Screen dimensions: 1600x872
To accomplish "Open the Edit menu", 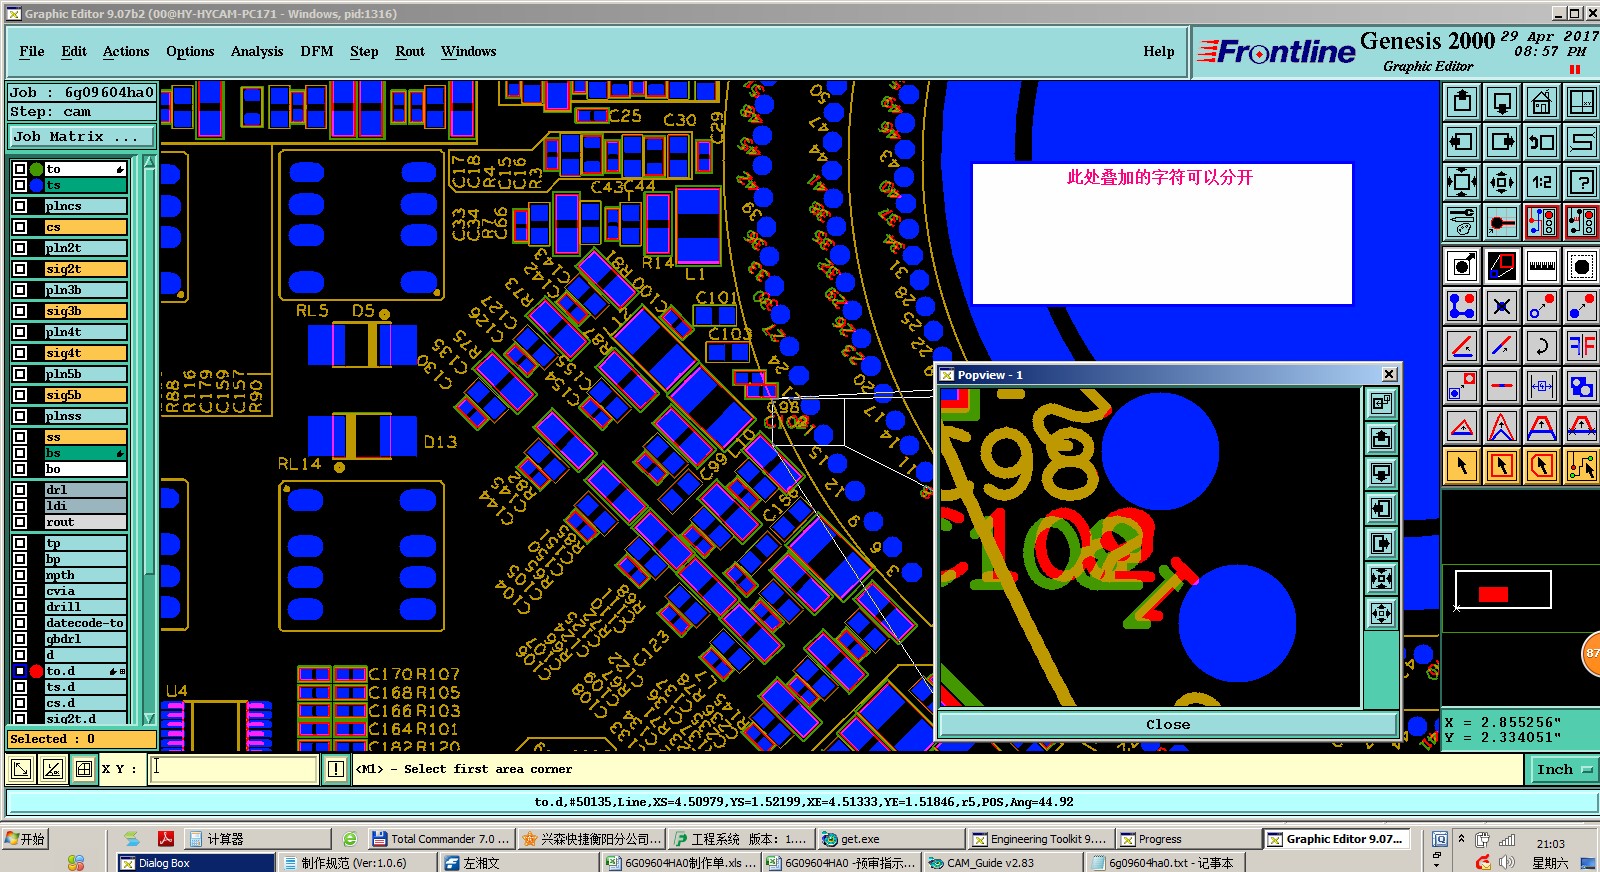I will [x=74, y=51].
